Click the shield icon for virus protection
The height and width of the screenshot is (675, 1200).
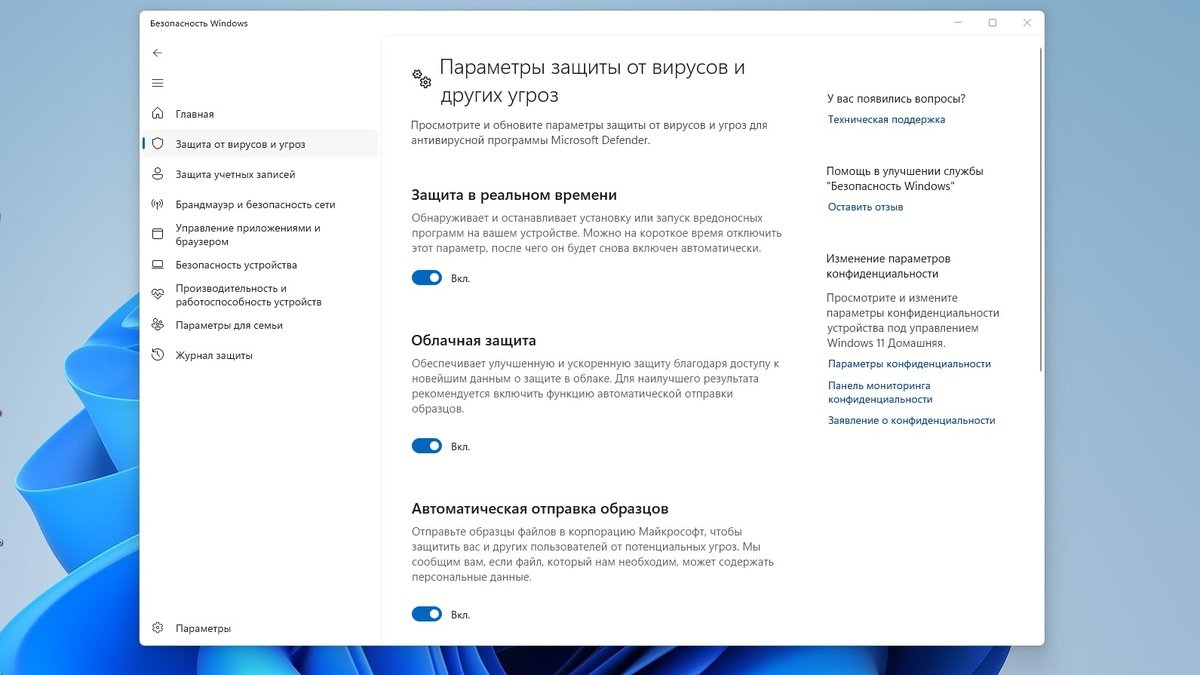(x=157, y=144)
